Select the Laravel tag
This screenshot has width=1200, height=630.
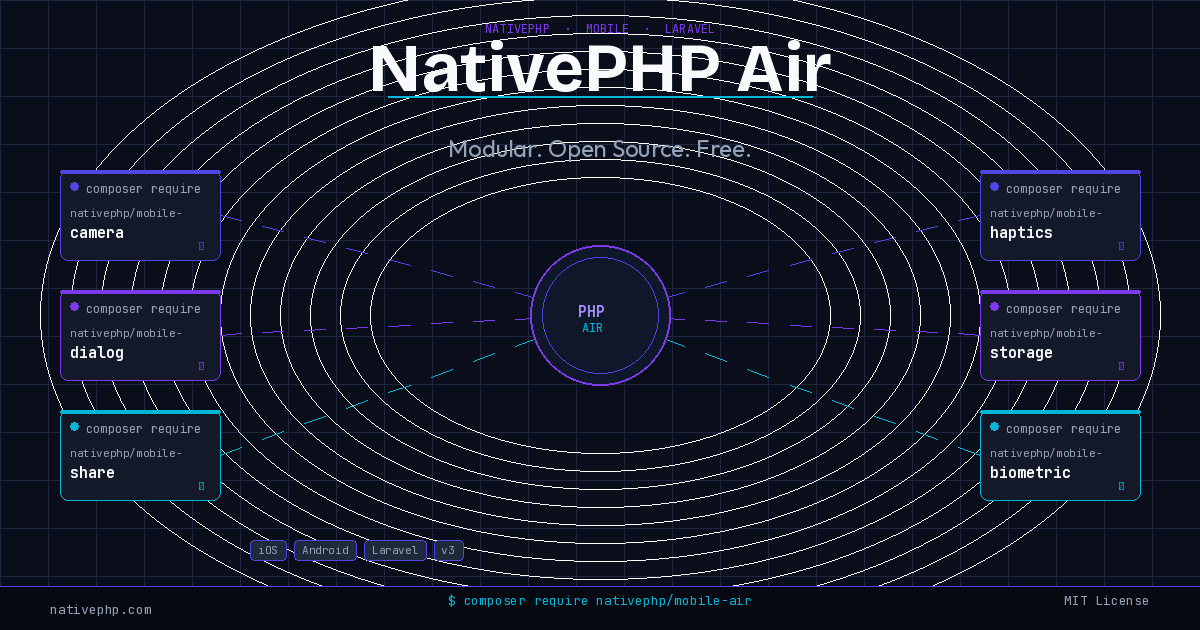(395, 551)
